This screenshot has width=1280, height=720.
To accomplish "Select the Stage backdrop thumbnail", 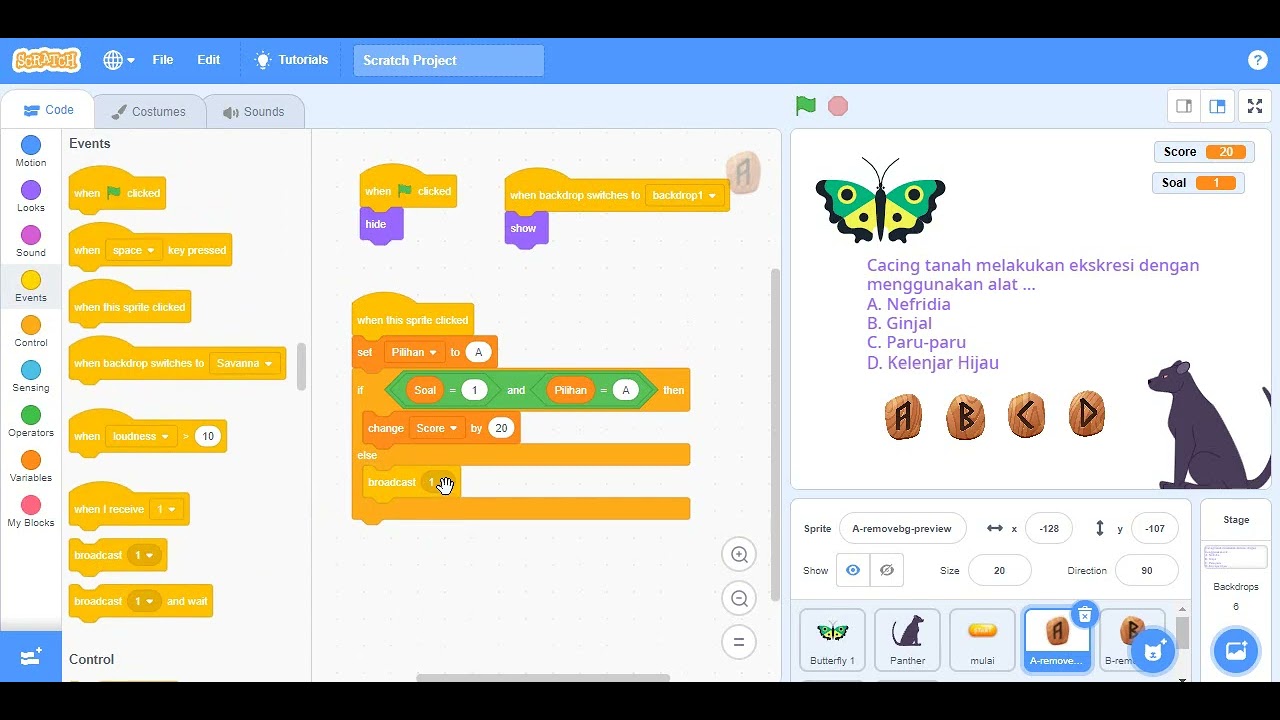I will [x=1236, y=556].
